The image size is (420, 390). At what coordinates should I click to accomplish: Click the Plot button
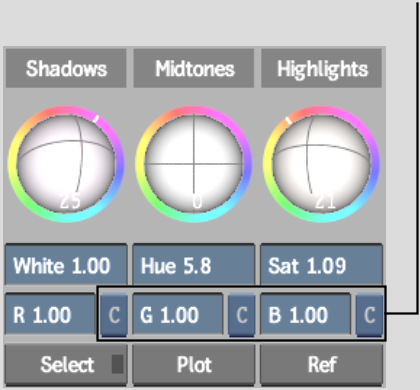194,365
